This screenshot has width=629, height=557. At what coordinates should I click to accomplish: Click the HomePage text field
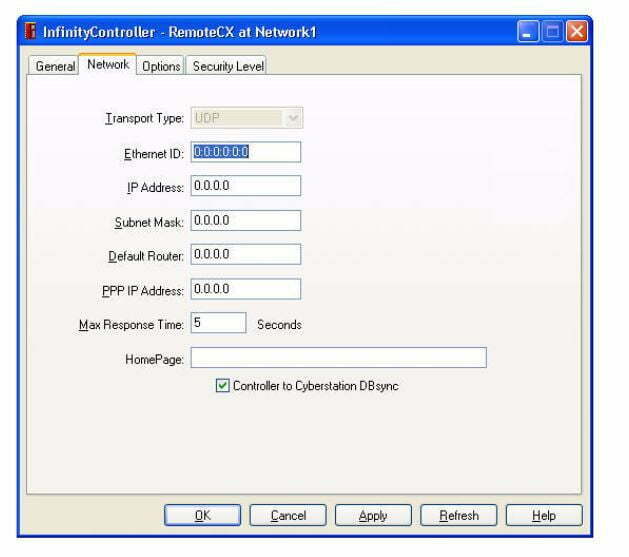[x=339, y=357]
